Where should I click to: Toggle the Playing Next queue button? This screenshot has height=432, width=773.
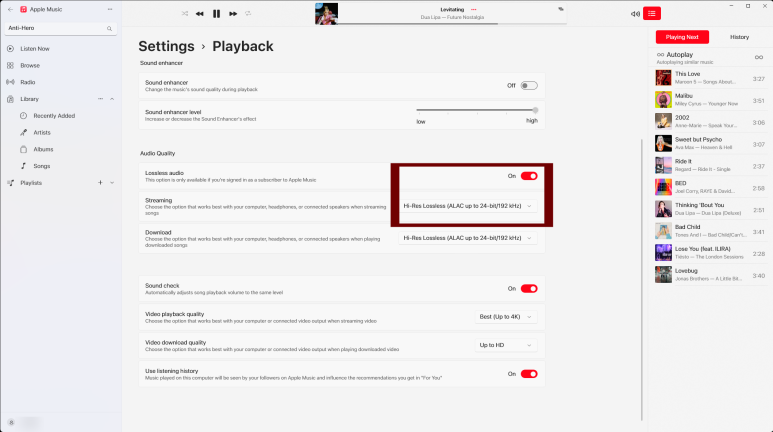point(652,14)
